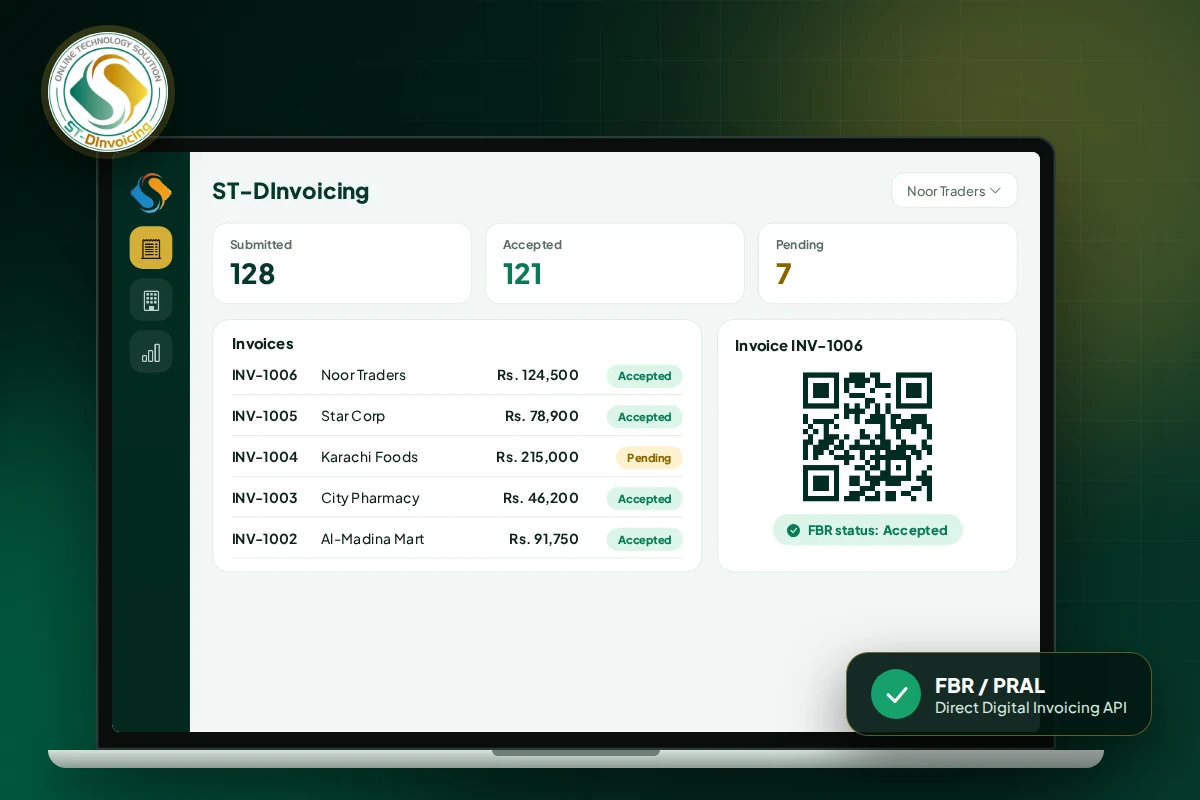1200x800 pixels.
Task: Select the INV-1005 invoice number
Action: [x=265, y=416]
